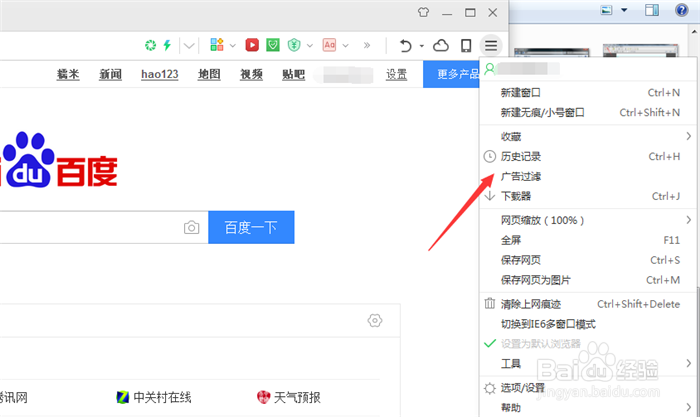Click the download arrow icon beside 下载器
Image resolution: width=700 pixels, height=417 pixels.
pos(490,196)
